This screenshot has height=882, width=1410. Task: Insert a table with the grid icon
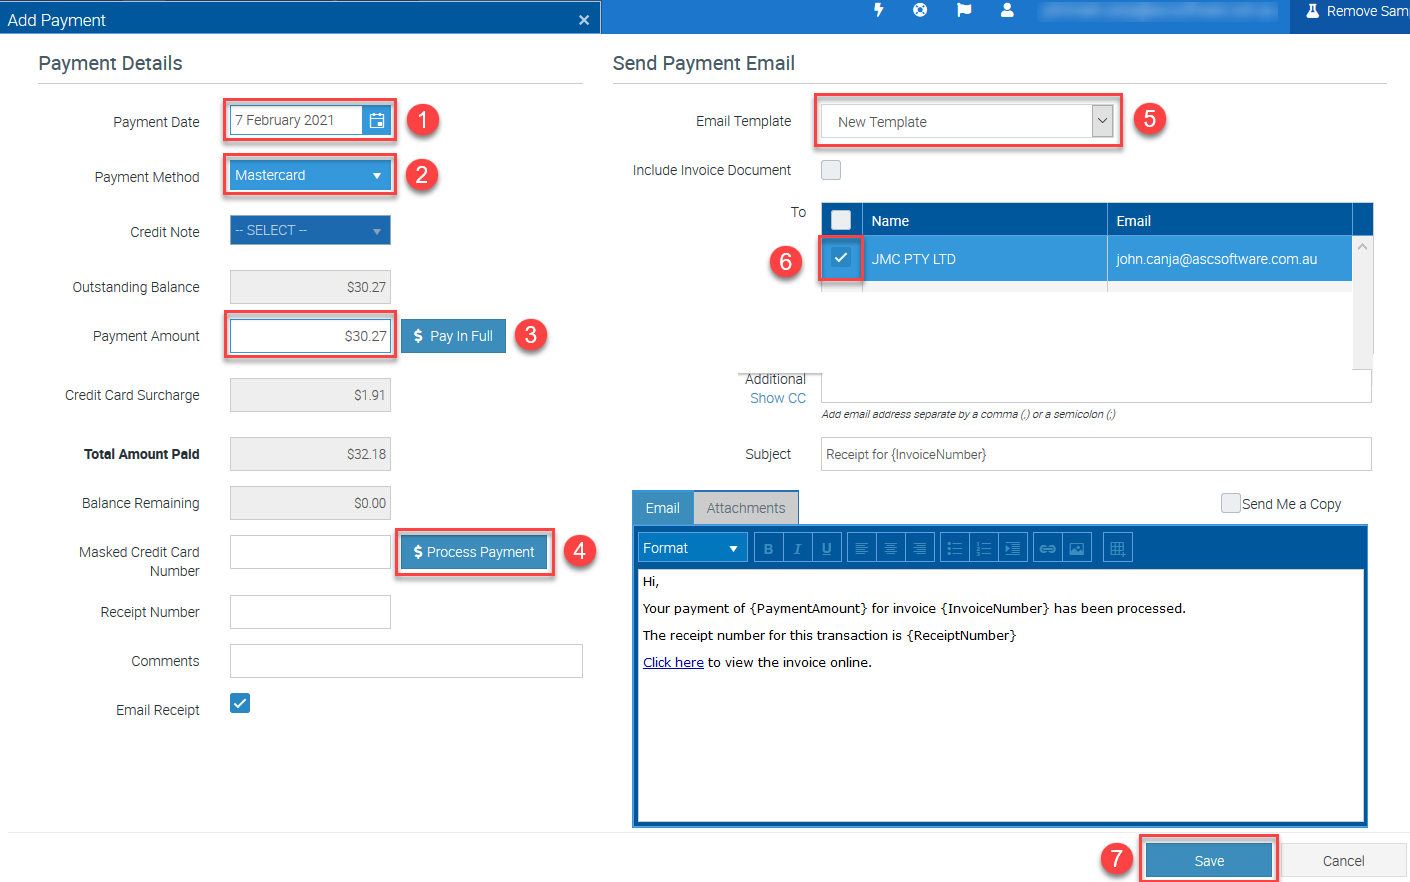(1117, 549)
